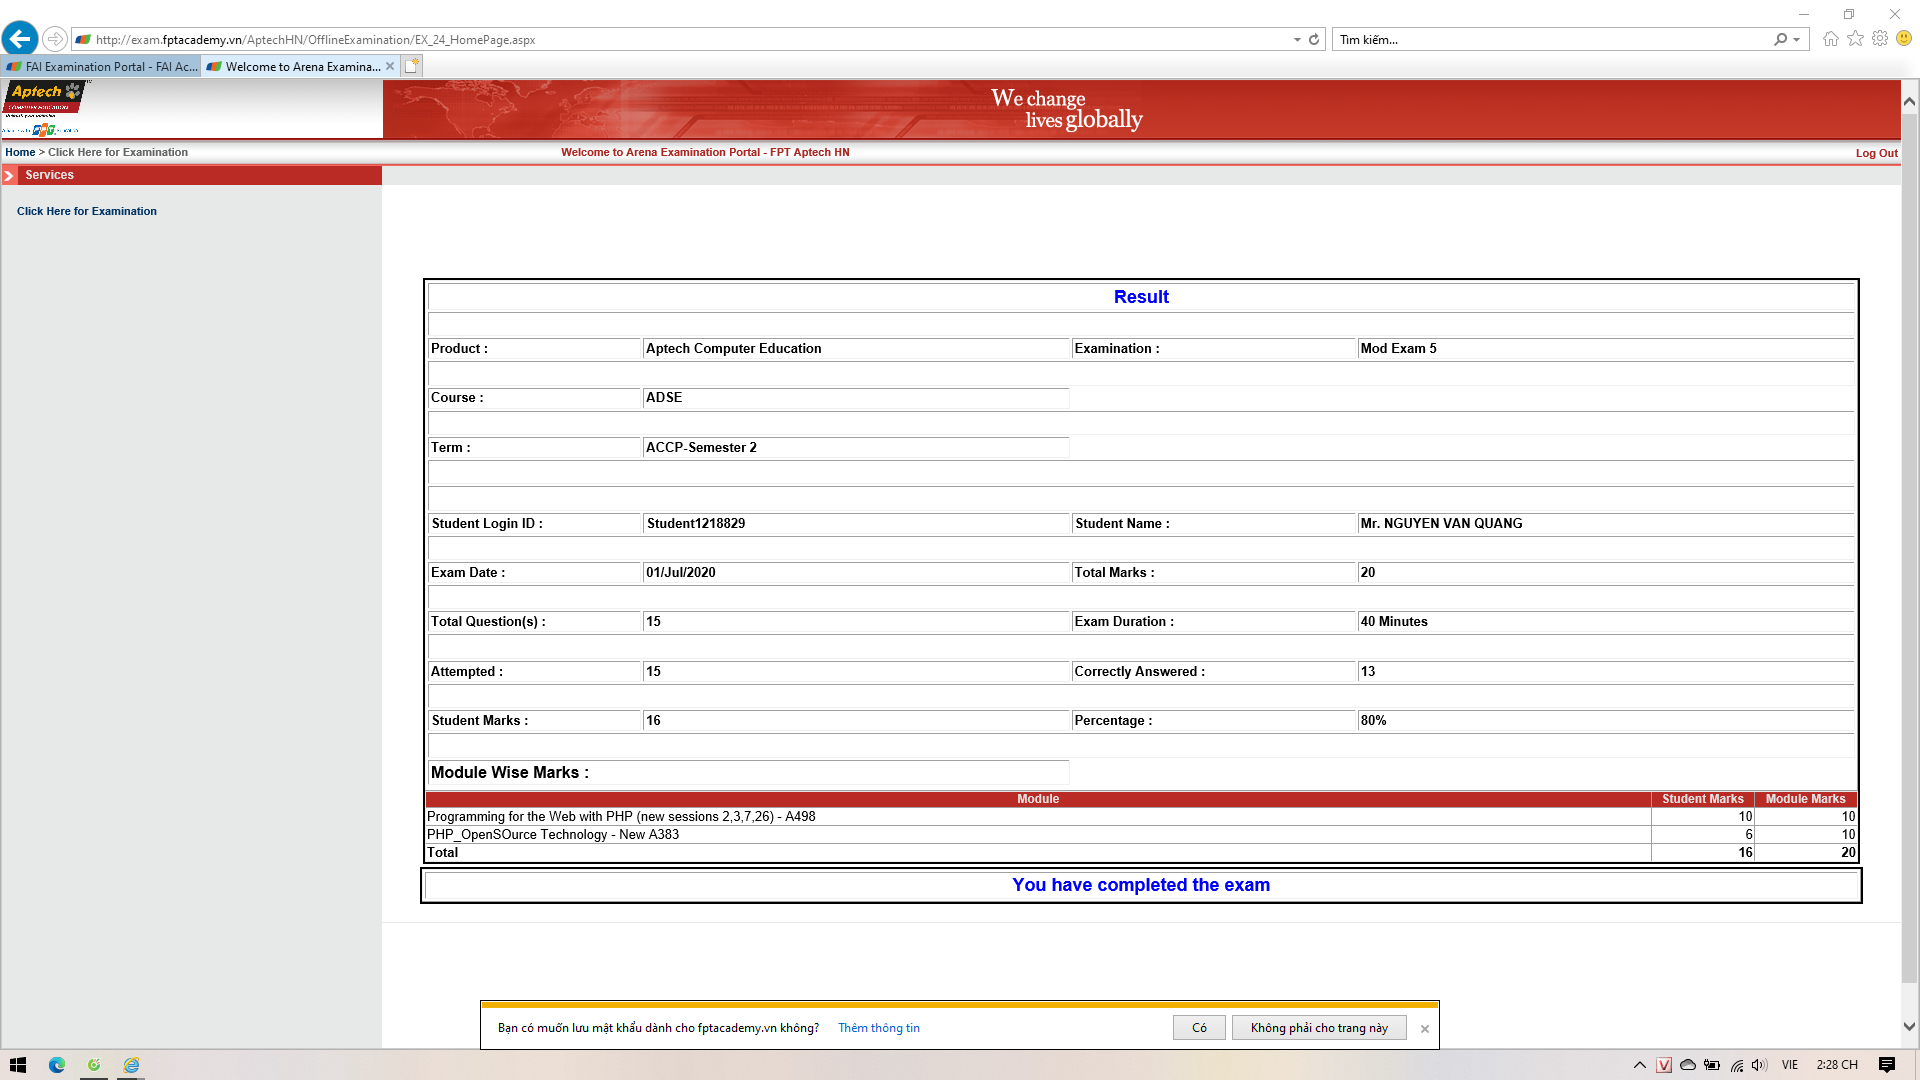Click the Services panel arrow icon
Image resolution: width=1920 pixels, height=1080 pixels.
pos(9,175)
